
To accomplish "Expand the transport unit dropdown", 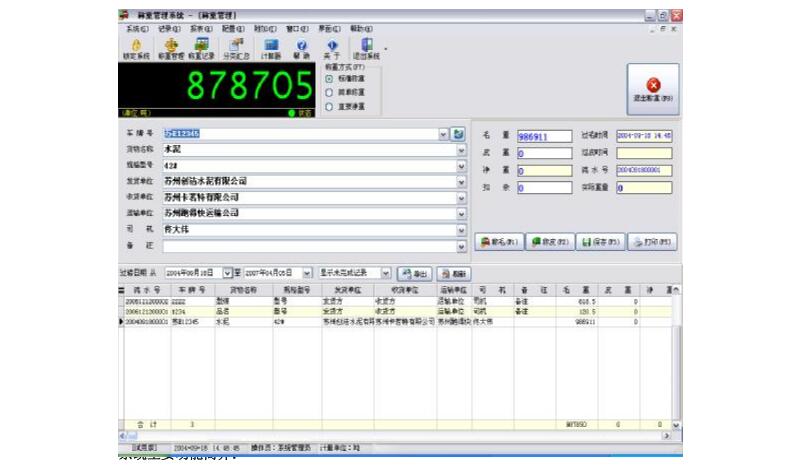I will 461,214.
